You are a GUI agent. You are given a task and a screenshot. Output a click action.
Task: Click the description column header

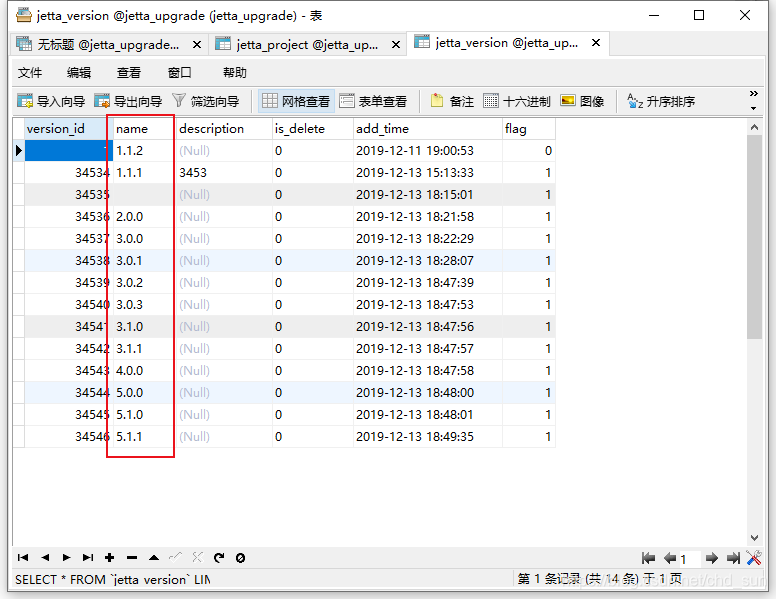[224, 129]
